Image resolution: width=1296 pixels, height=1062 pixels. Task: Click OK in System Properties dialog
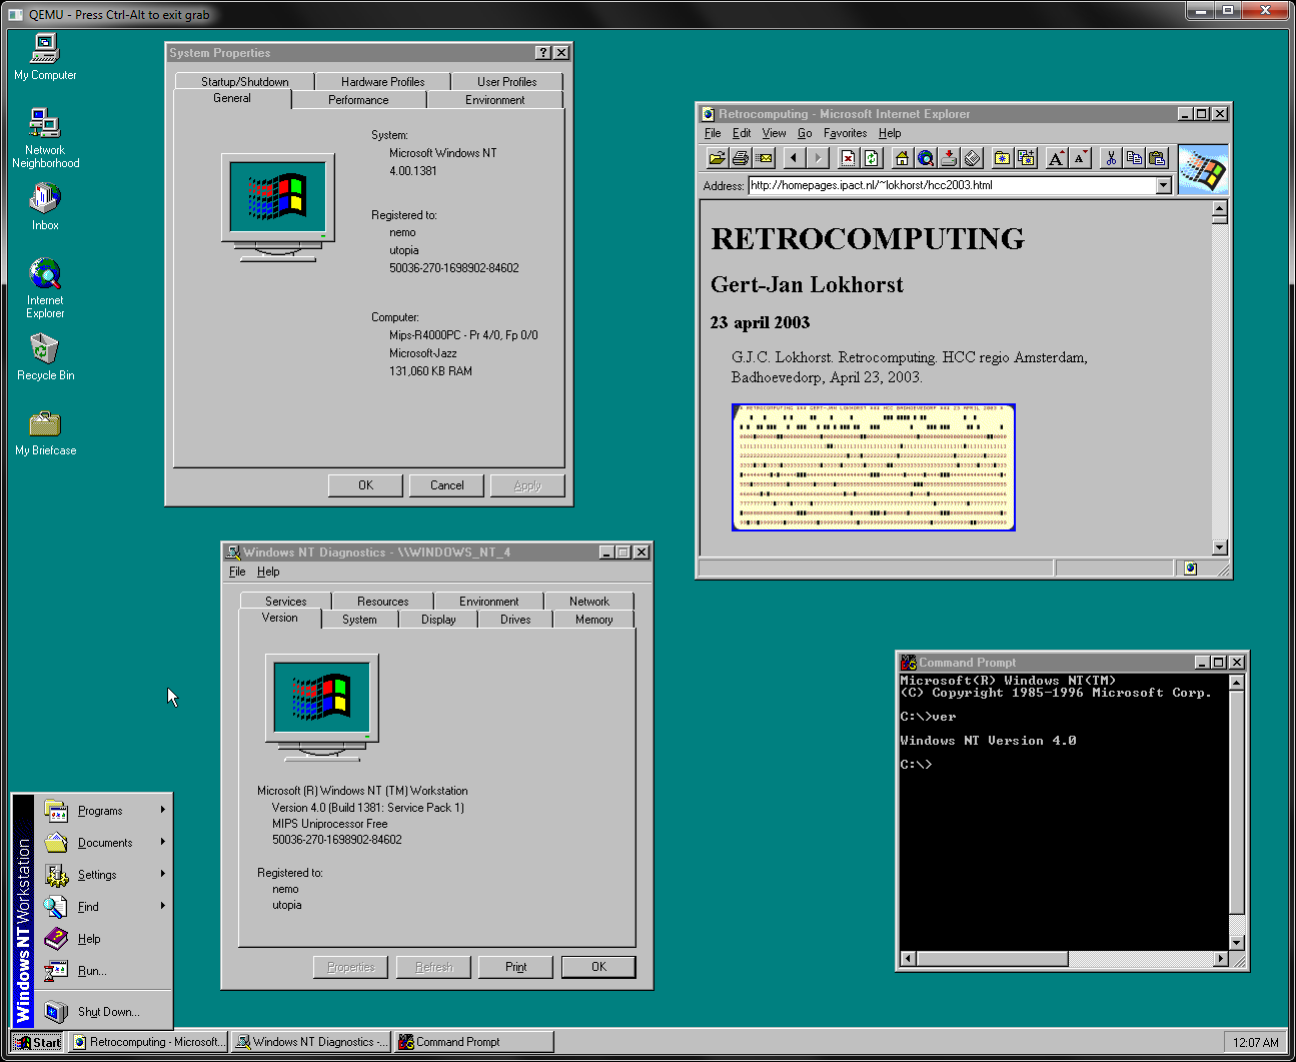click(366, 485)
